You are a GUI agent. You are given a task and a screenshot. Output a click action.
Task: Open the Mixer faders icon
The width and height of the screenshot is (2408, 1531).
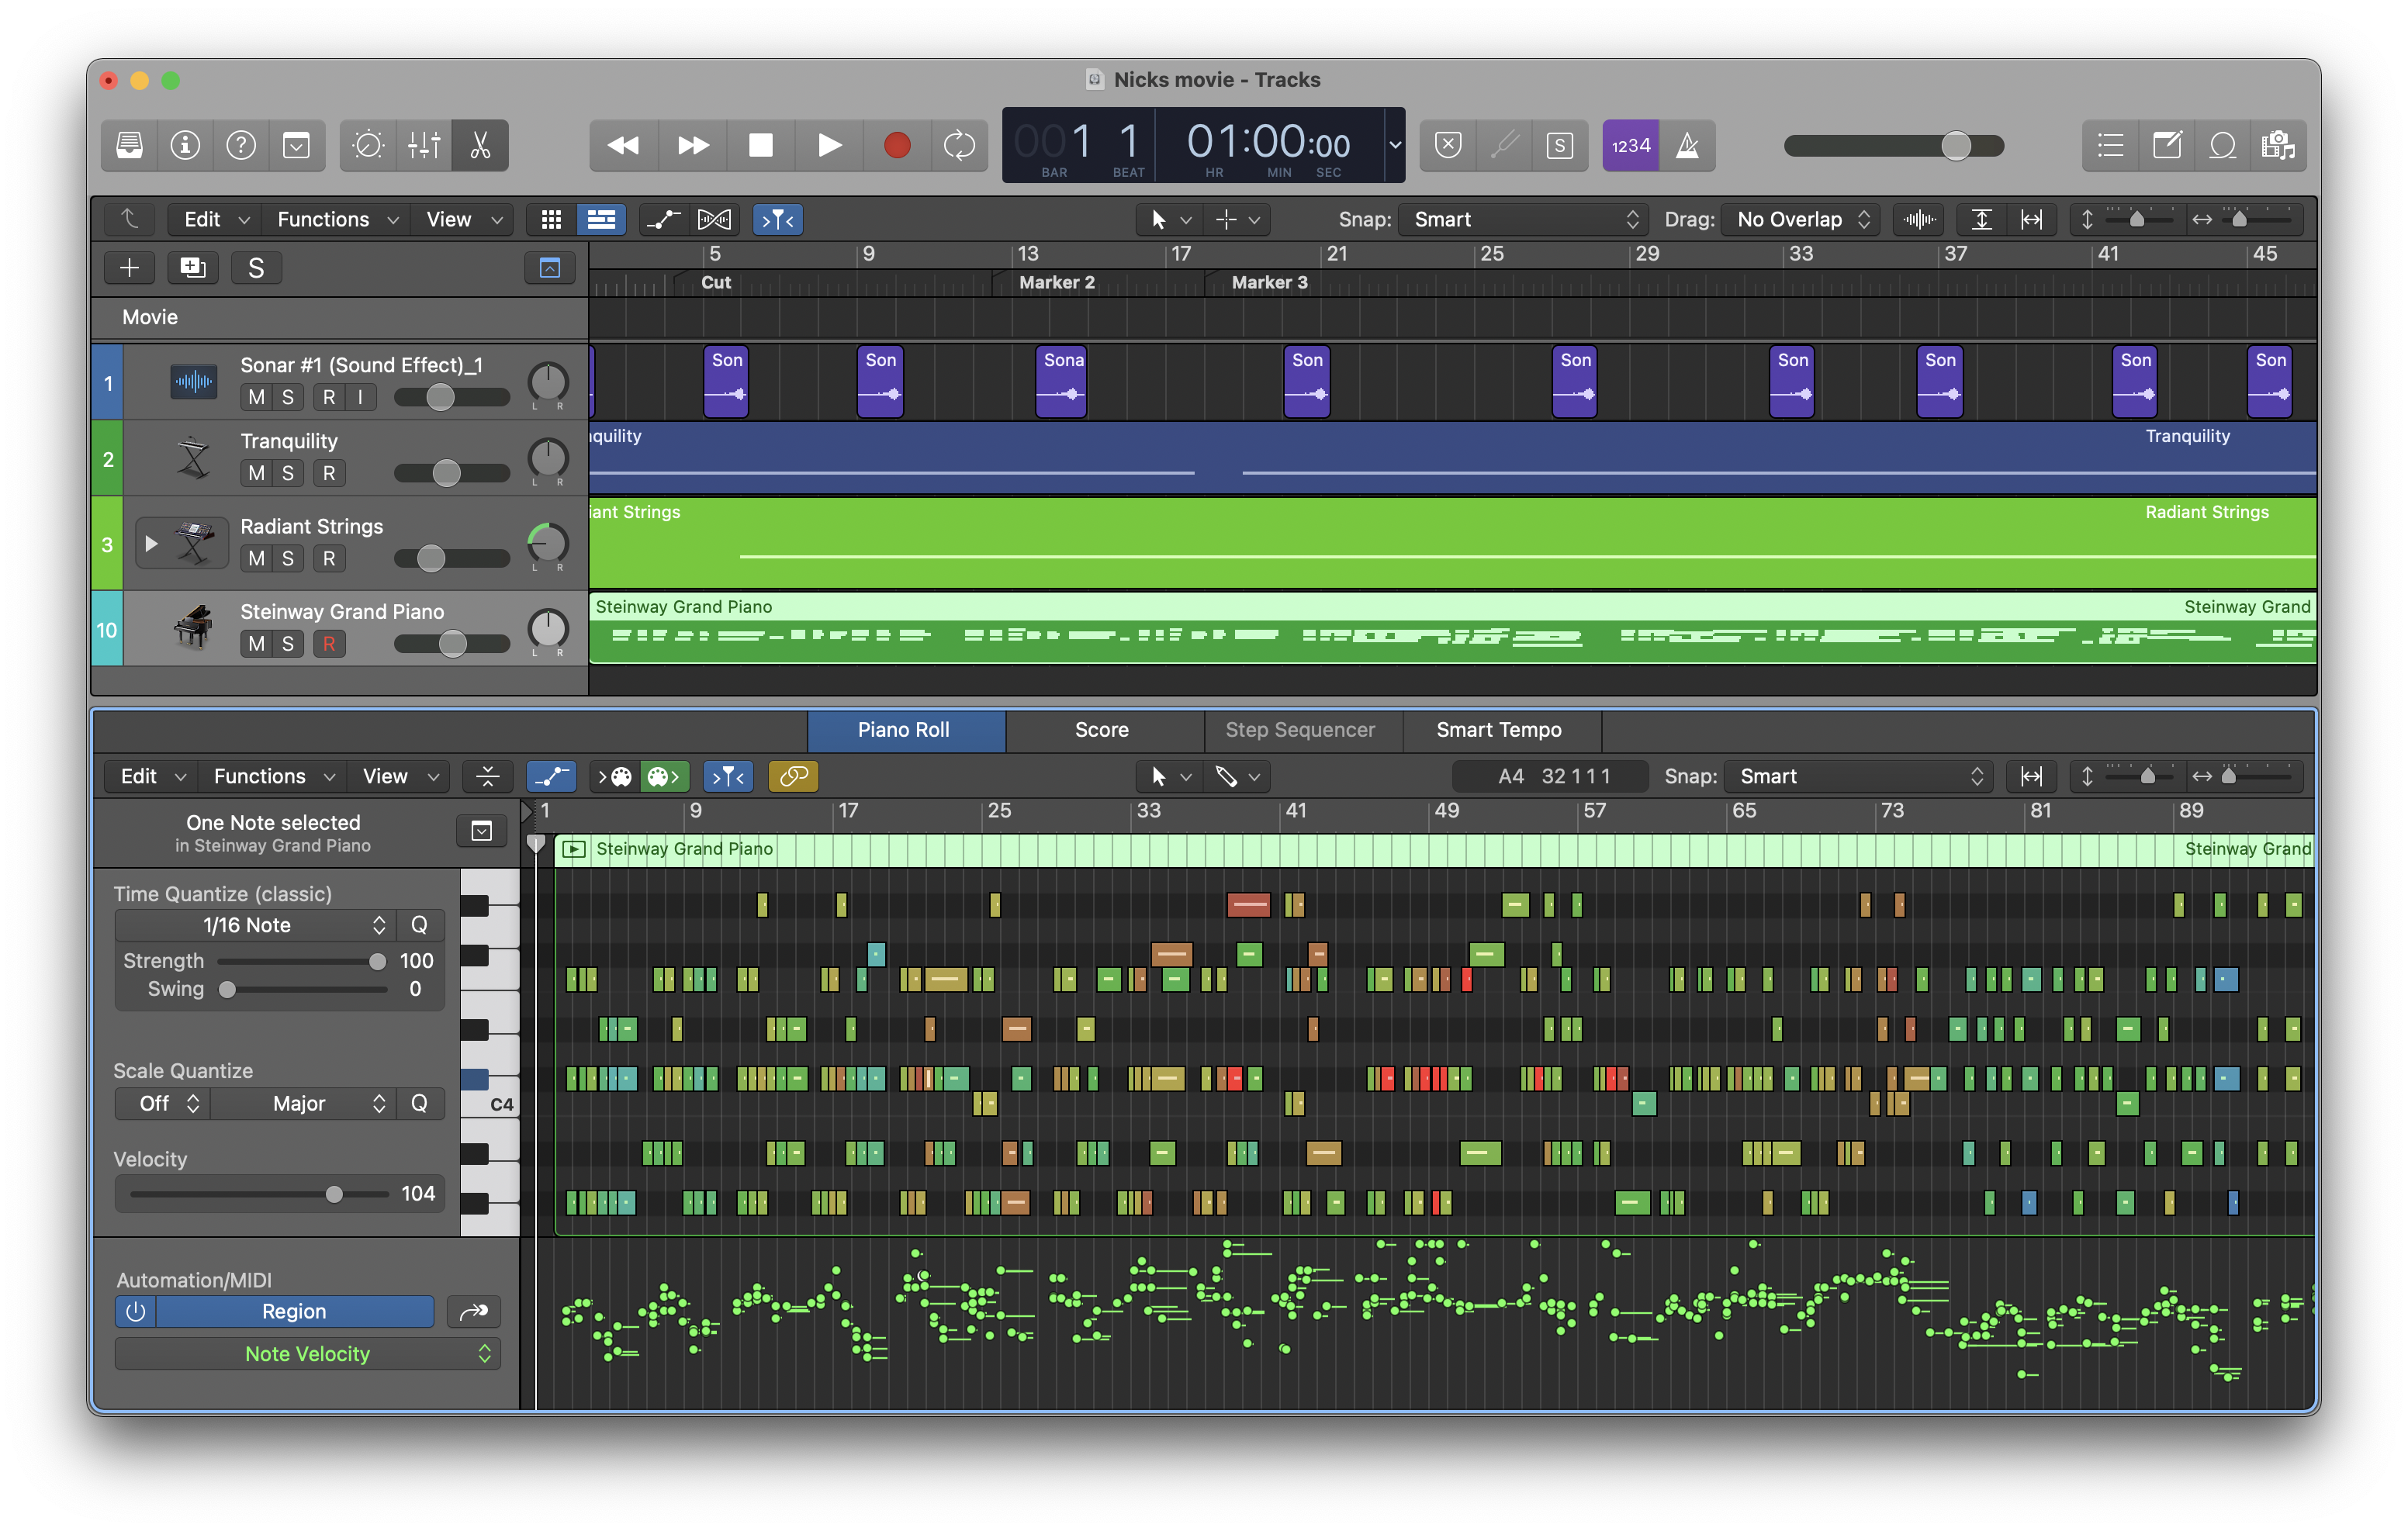424,146
